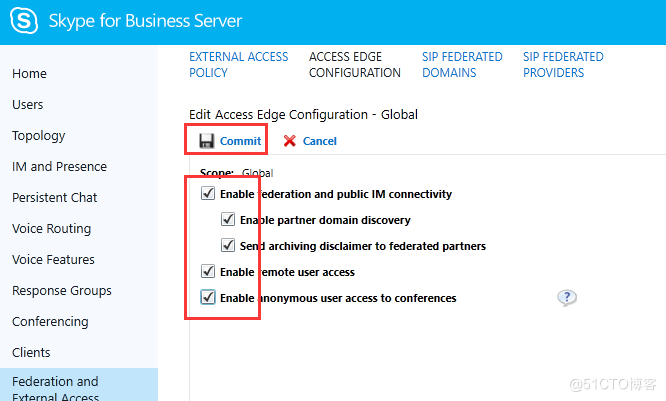Screen dimensions: 666x401
Task: Click the Commit floppy disk icon
Action: coord(206,141)
